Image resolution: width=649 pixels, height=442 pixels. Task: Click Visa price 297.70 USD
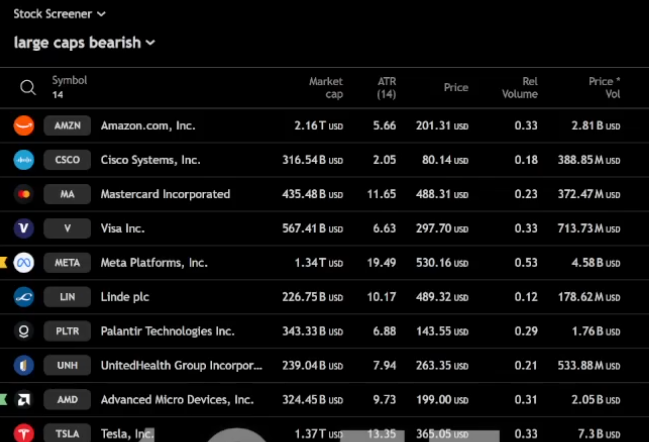[x=442, y=228]
